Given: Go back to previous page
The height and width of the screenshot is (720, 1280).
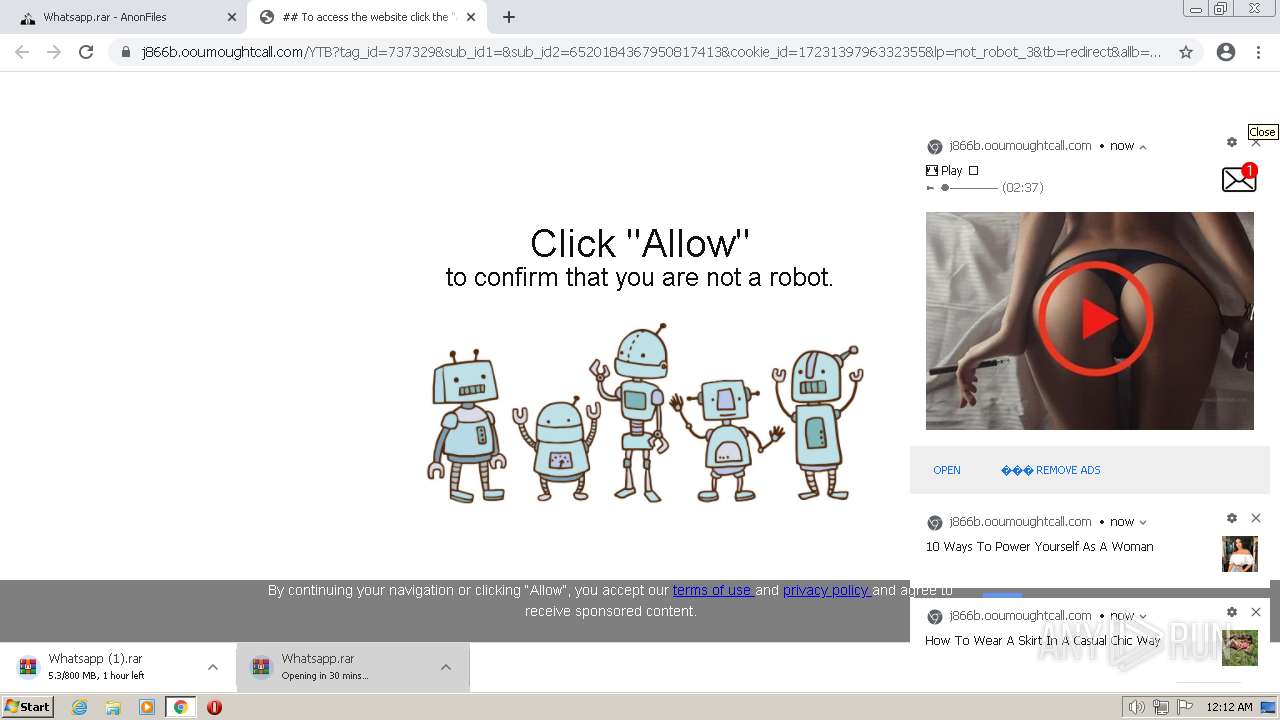Looking at the screenshot, I should pos(22,52).
